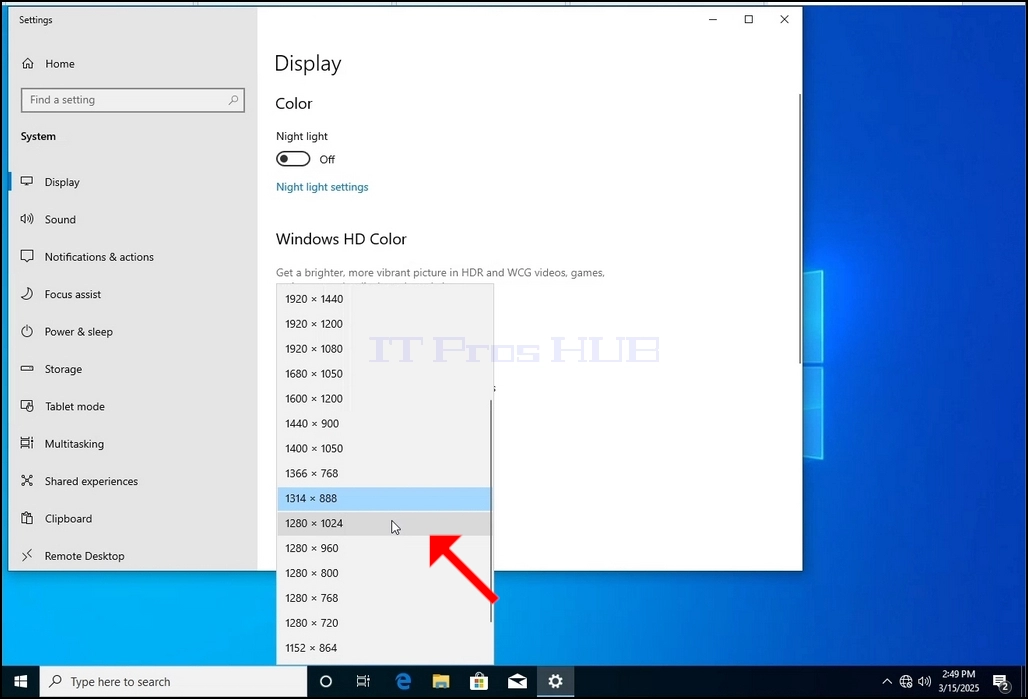Pick 1680 × 1050 resolution
This screenshot has width=1028, height=699.
pyautogui.click(x=385, y=374)
